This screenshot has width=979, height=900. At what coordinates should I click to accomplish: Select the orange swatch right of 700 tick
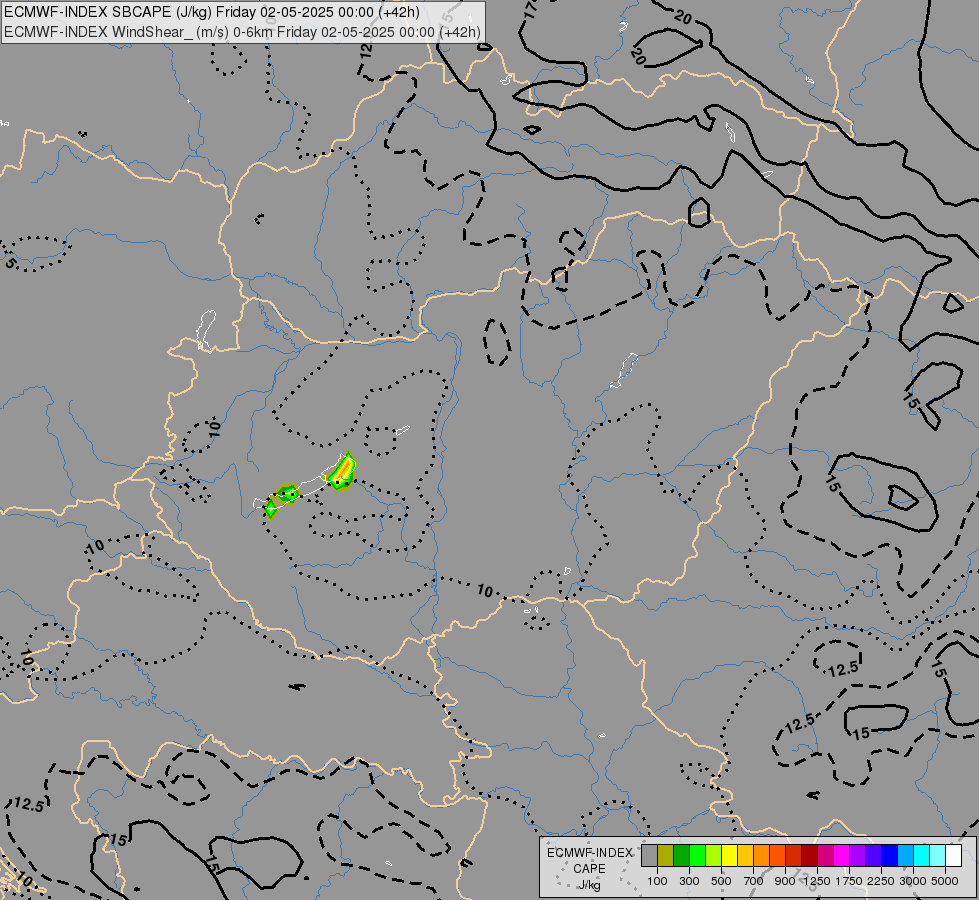[762, 855]
